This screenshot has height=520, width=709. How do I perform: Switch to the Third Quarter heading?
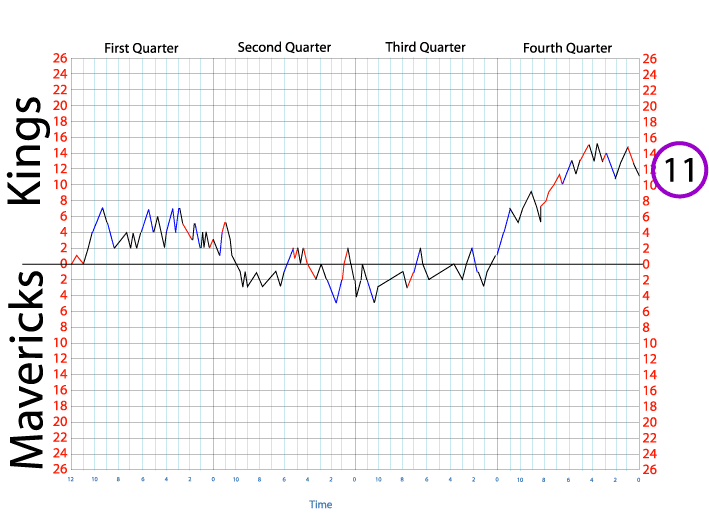425,48
